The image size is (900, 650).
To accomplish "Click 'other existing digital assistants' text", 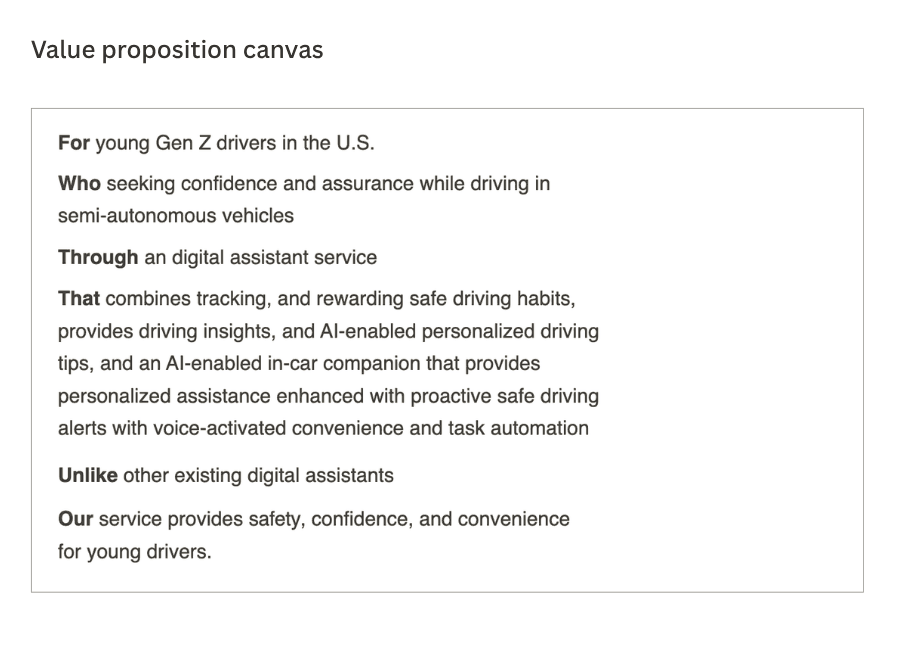I will click(x=258, y=475).
